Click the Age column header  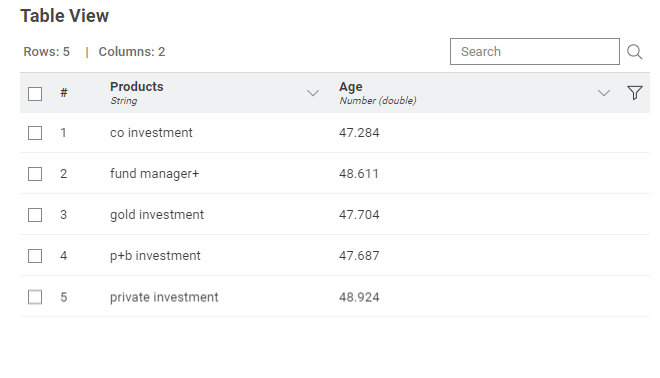pyautogui.click(x=351, y=86)
